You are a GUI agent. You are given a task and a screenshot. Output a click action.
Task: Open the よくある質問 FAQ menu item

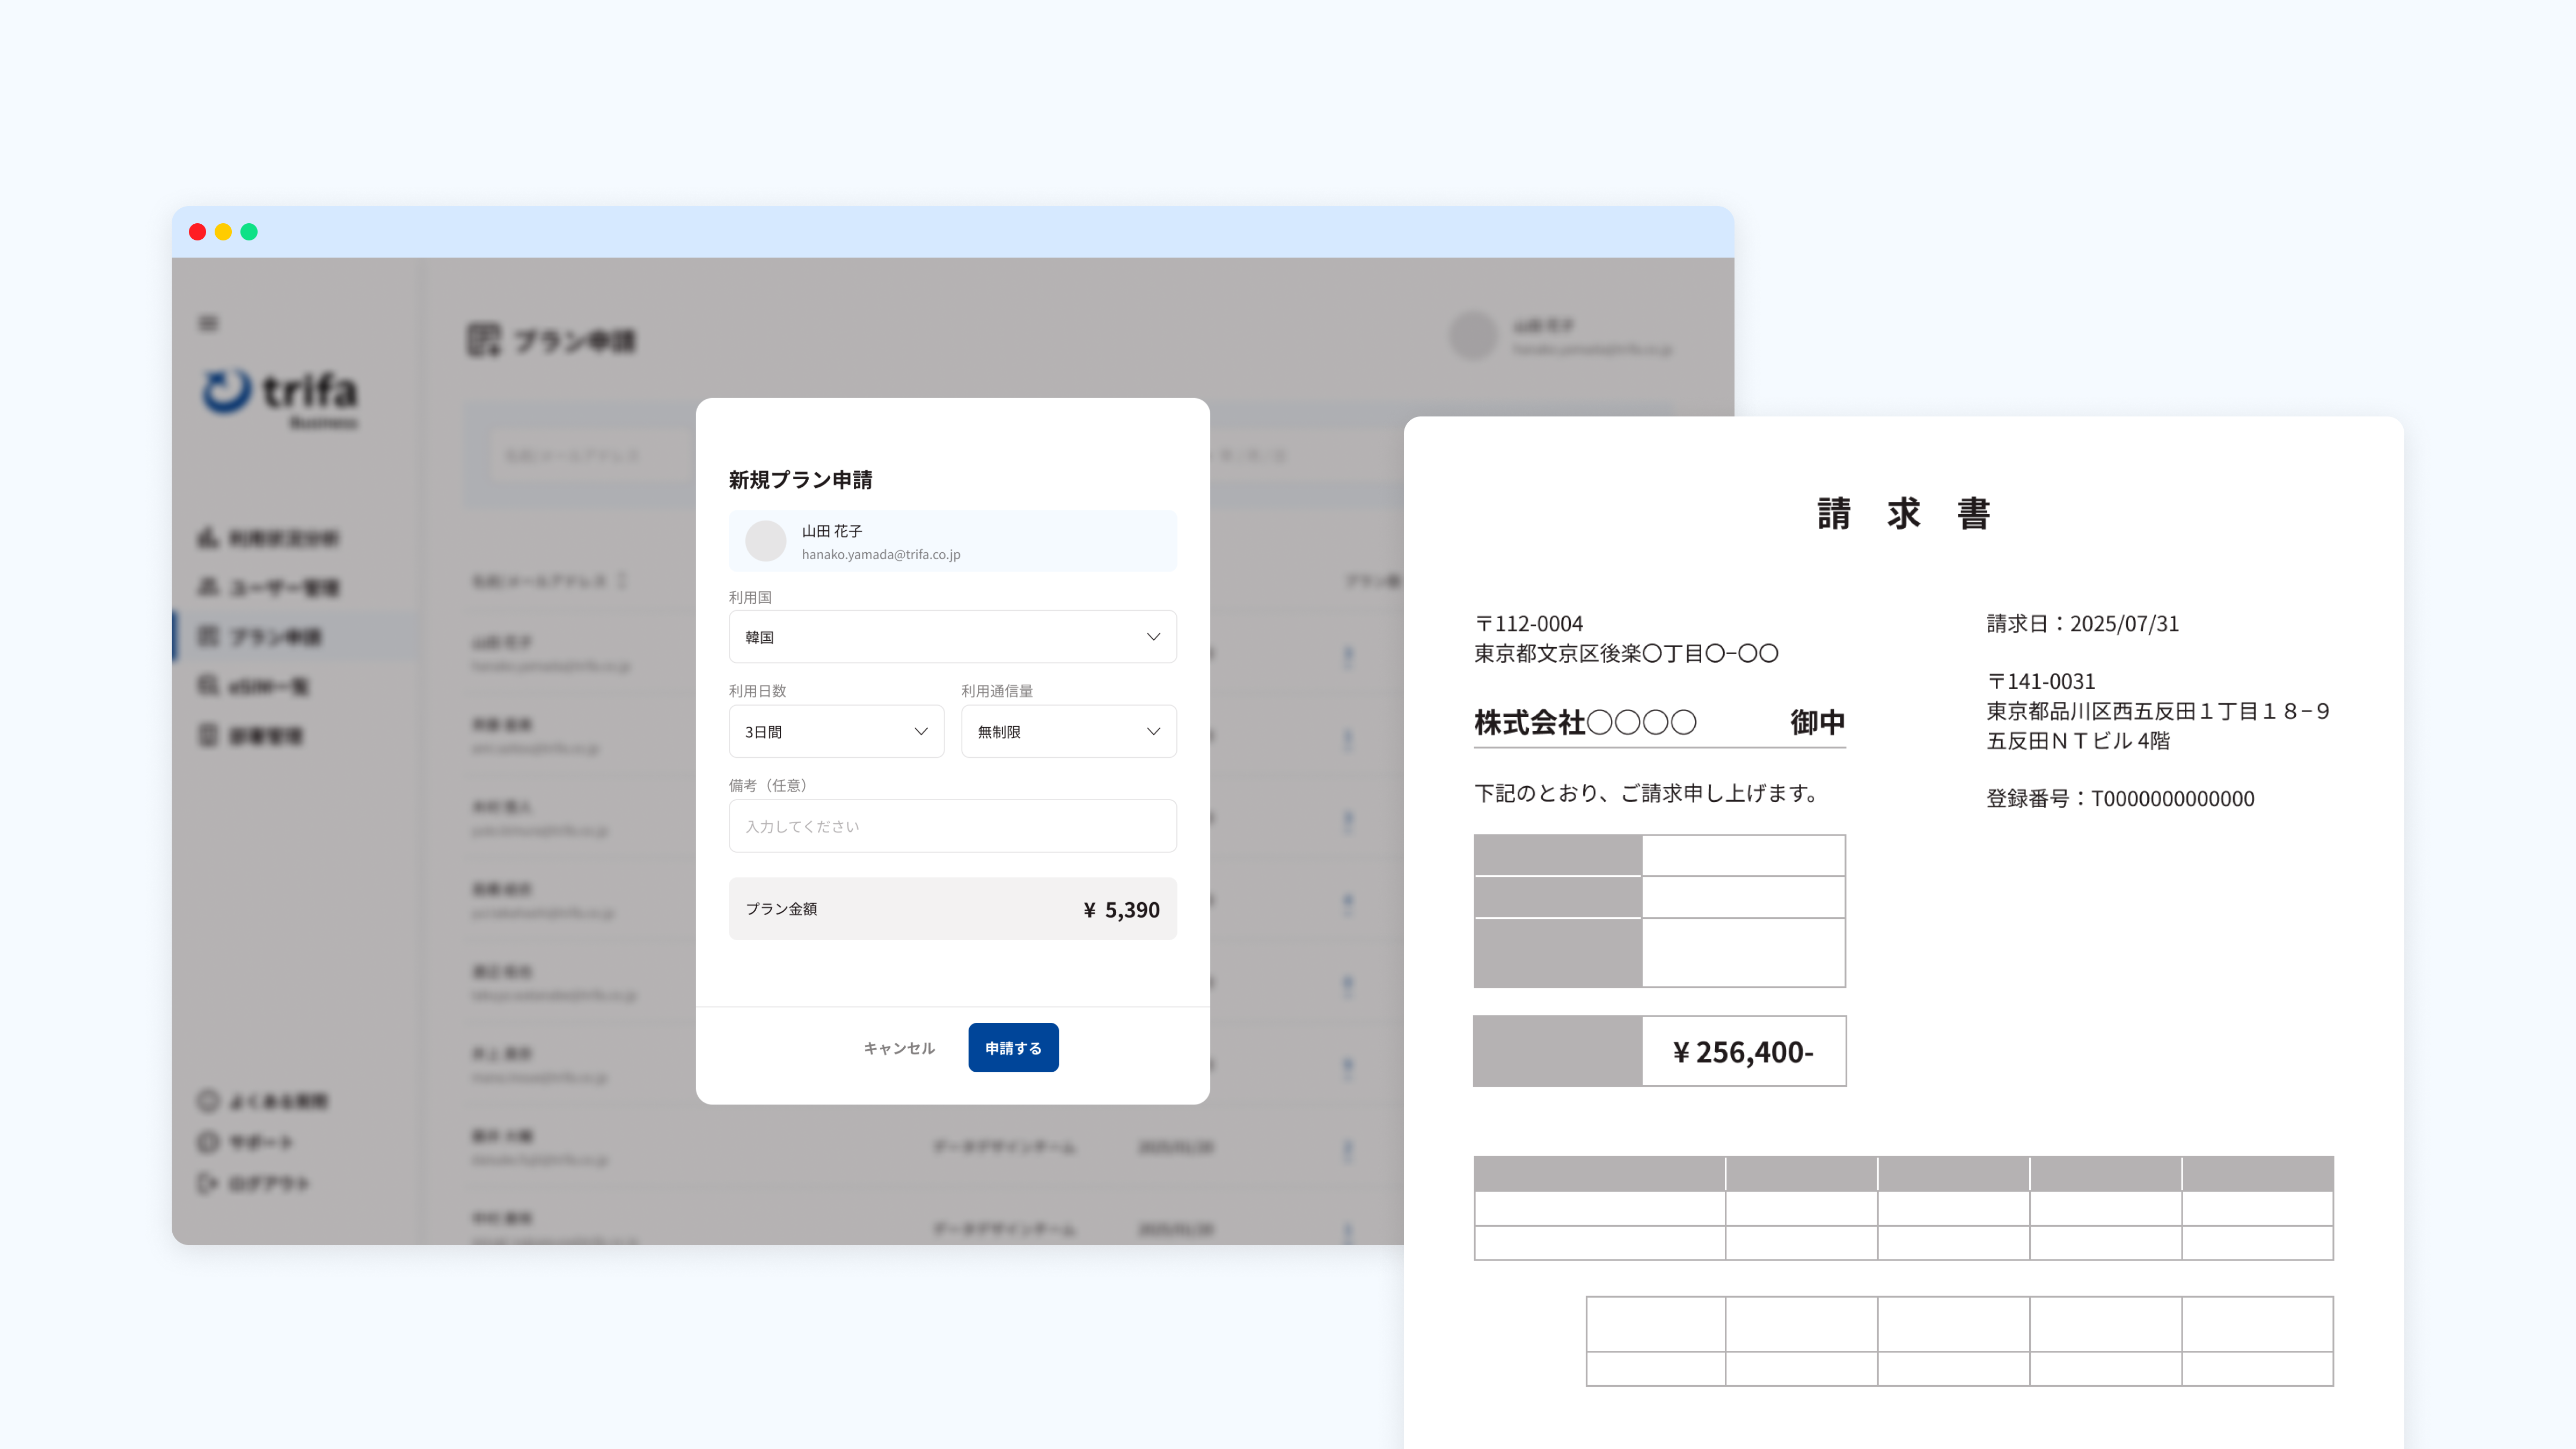(x=277, y=1101)
